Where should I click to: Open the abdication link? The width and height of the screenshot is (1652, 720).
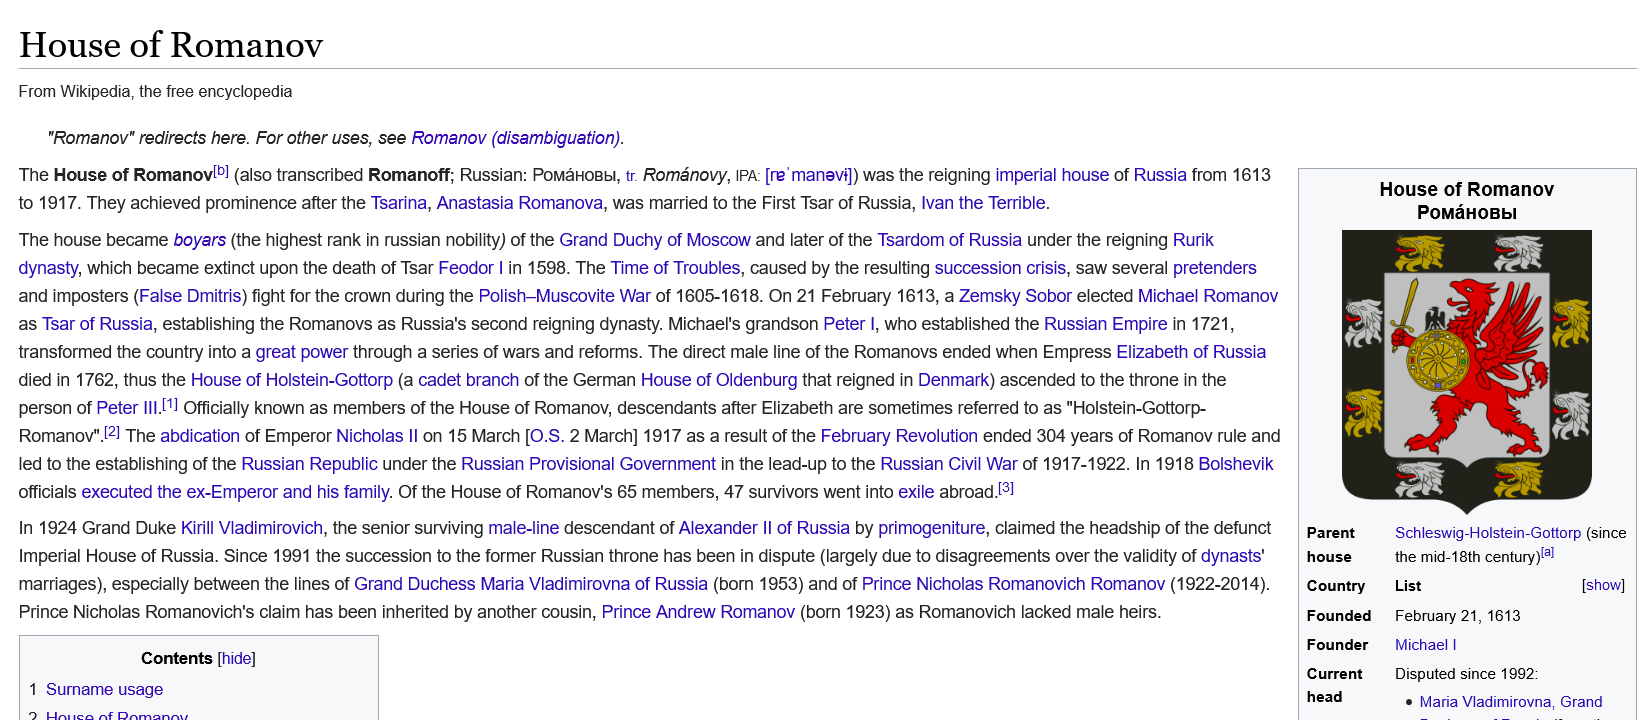[200, 436]
